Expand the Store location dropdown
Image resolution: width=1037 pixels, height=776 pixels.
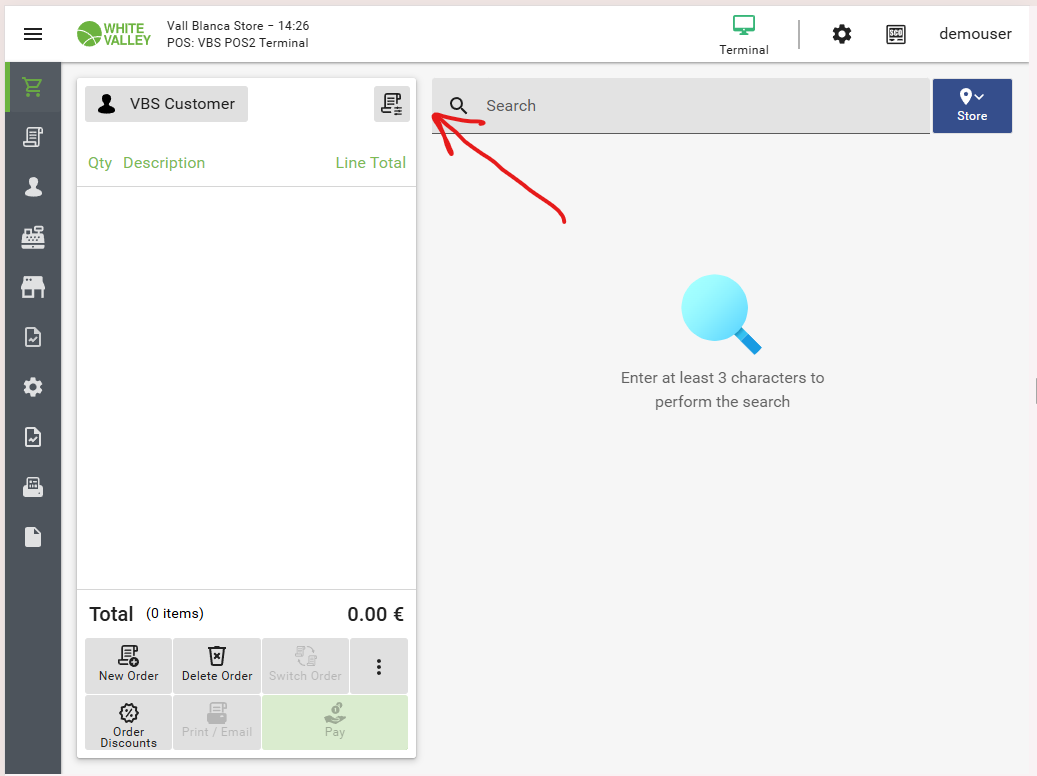(x=972, y=106)
